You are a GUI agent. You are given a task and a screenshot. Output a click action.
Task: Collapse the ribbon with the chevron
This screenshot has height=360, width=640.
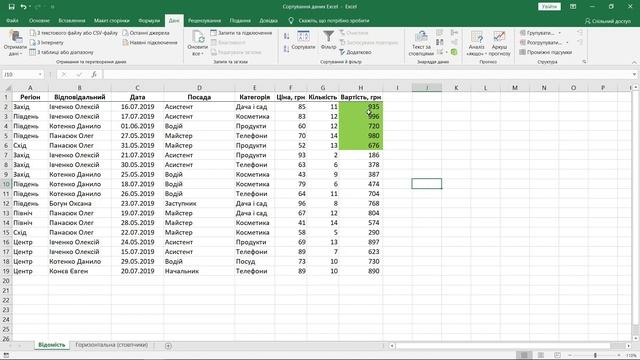click(x=634, y=62)
